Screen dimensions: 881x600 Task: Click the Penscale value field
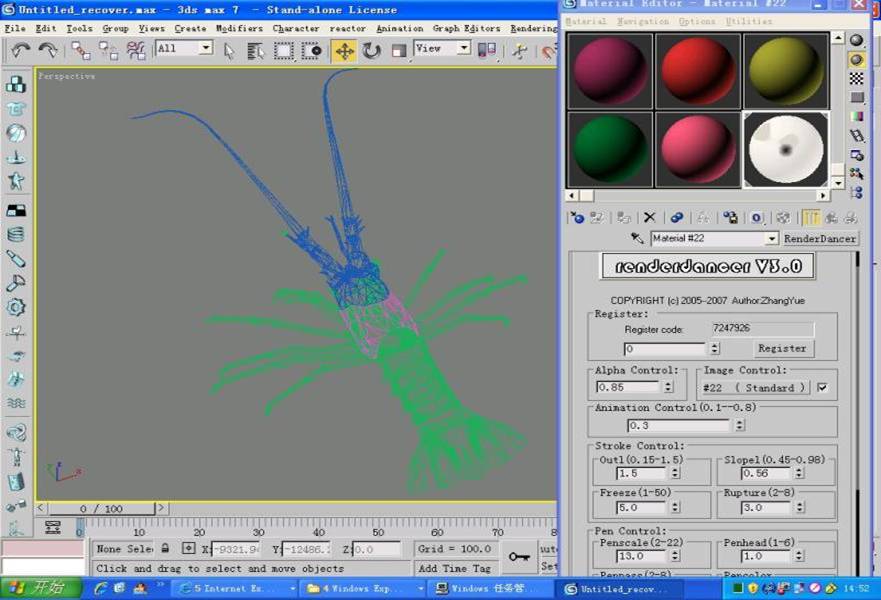tap(642, 556)
